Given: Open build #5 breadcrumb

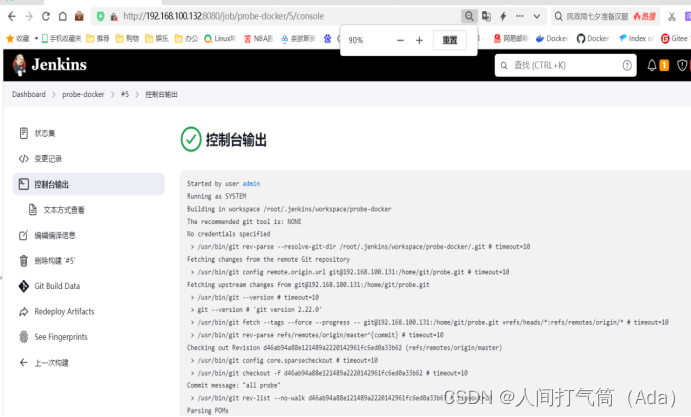Looking at the screenshot, I should point(125,94).
